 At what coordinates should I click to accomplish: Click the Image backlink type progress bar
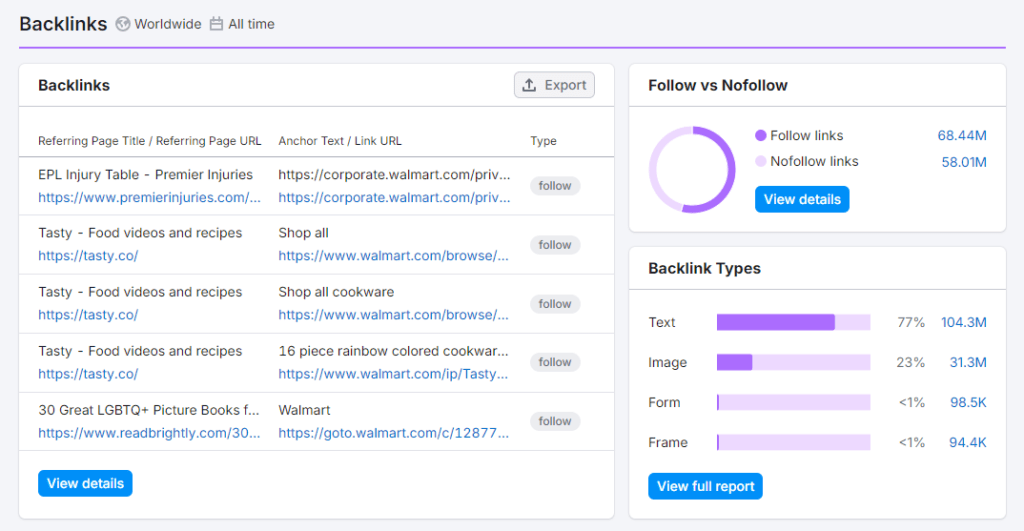tap(793, 362)
